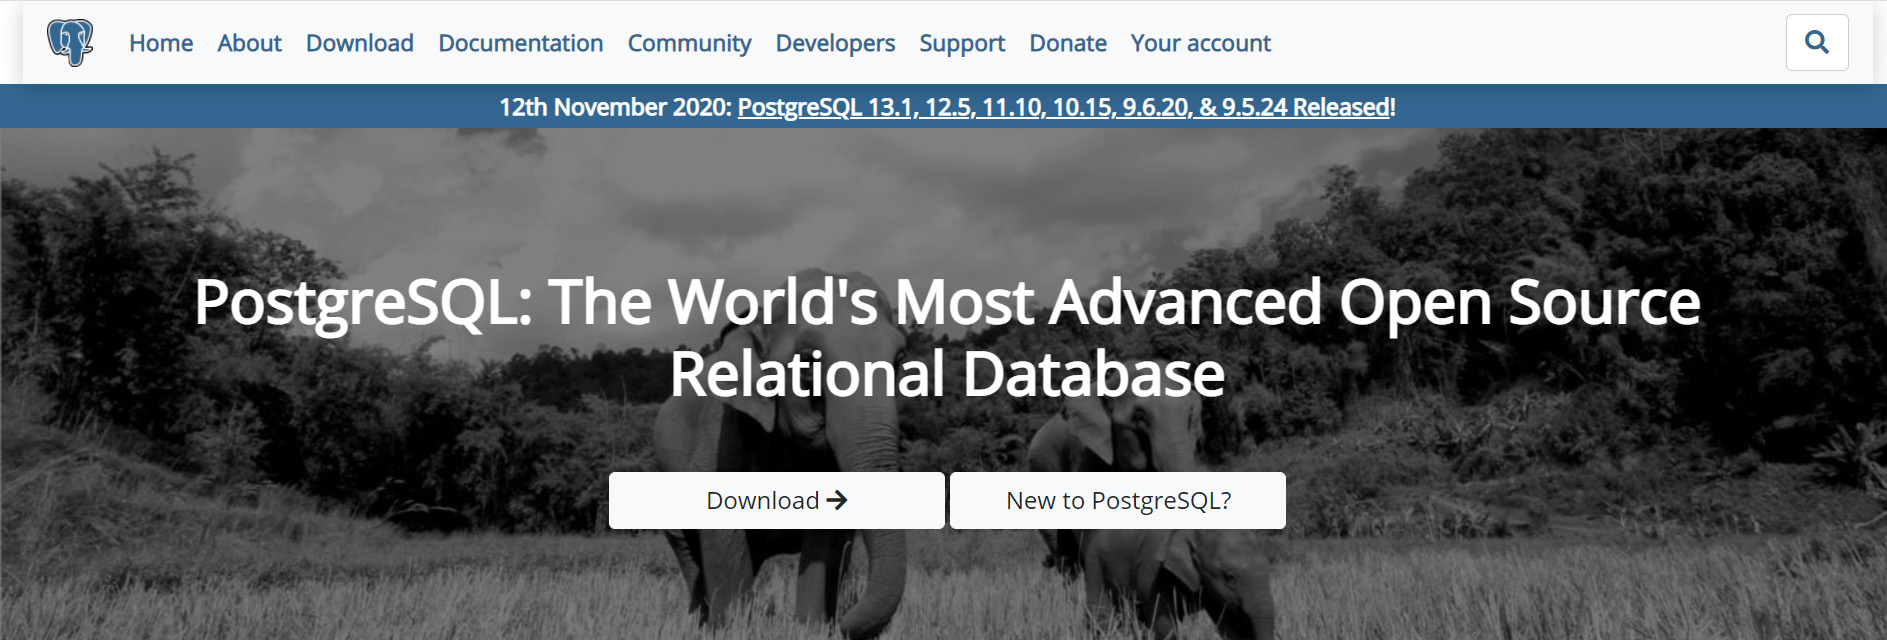Open the Documentation section

coord(521,43)
